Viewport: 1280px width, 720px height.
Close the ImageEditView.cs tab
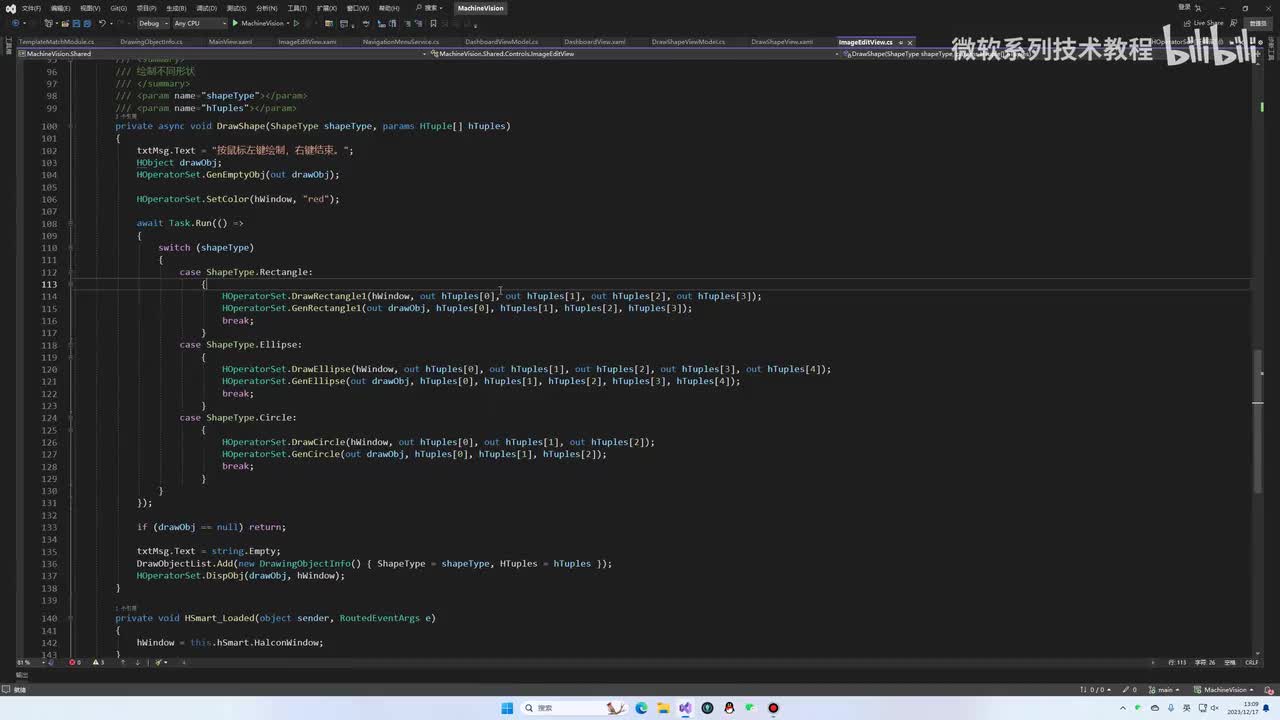(912, 42)
